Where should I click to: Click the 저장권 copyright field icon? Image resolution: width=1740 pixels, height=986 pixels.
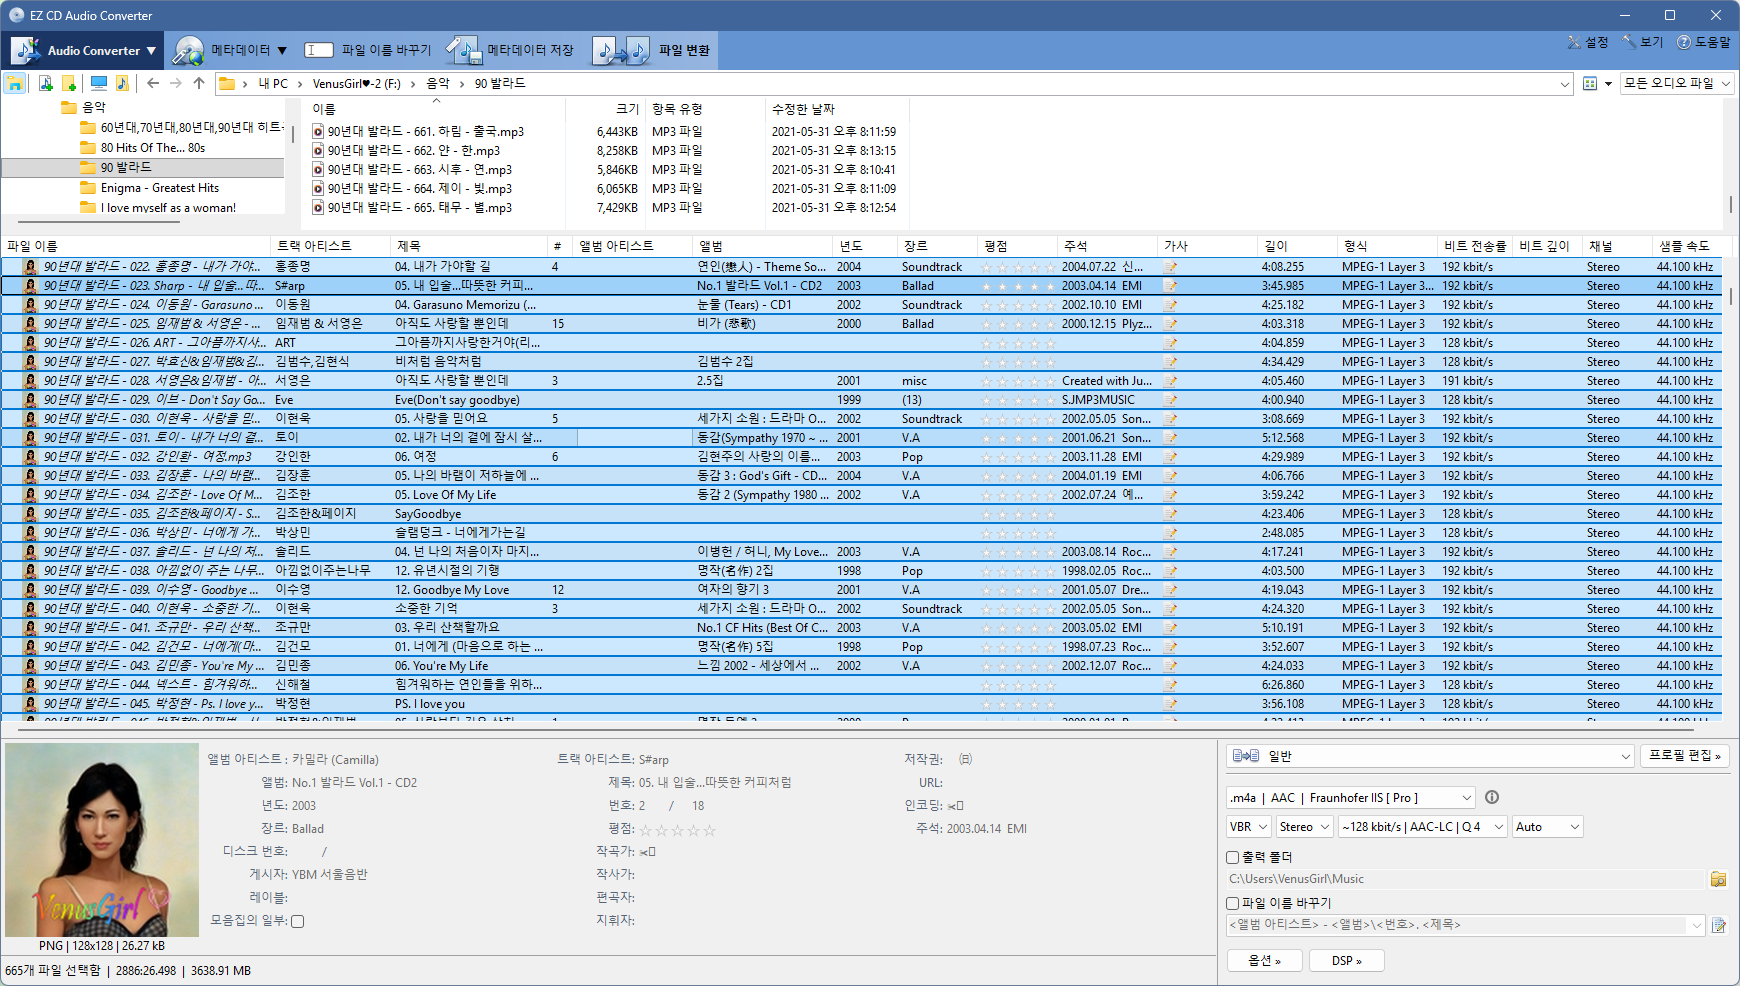[965, 760]
